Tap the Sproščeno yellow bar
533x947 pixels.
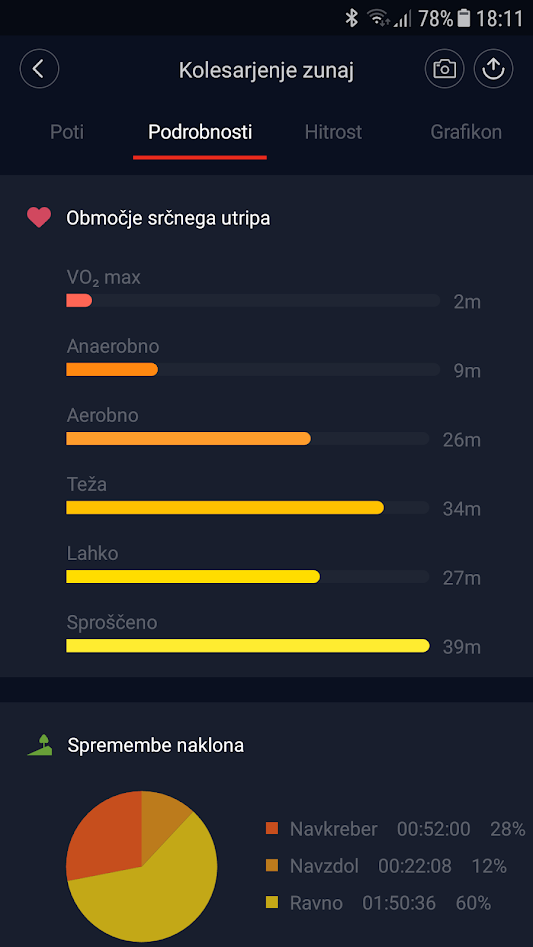pos(247,646)
